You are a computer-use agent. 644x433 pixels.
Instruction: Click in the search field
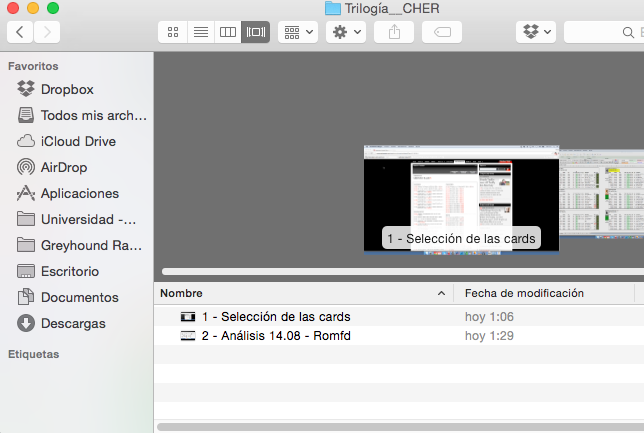click(x=604, y=32)
